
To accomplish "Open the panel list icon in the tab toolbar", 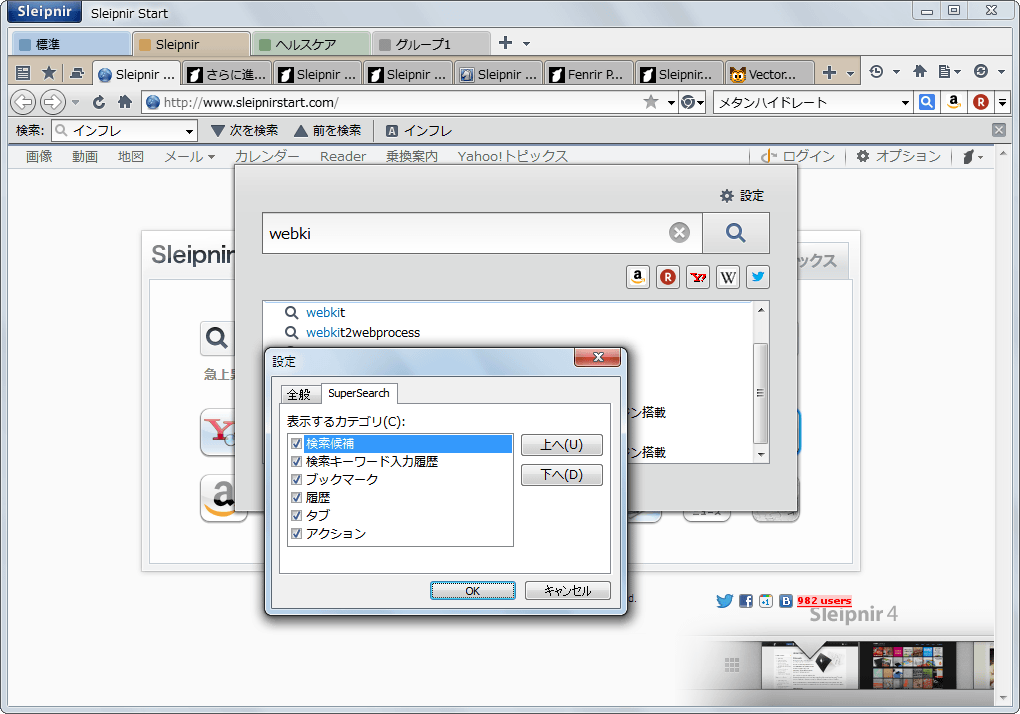I will 23,73.
